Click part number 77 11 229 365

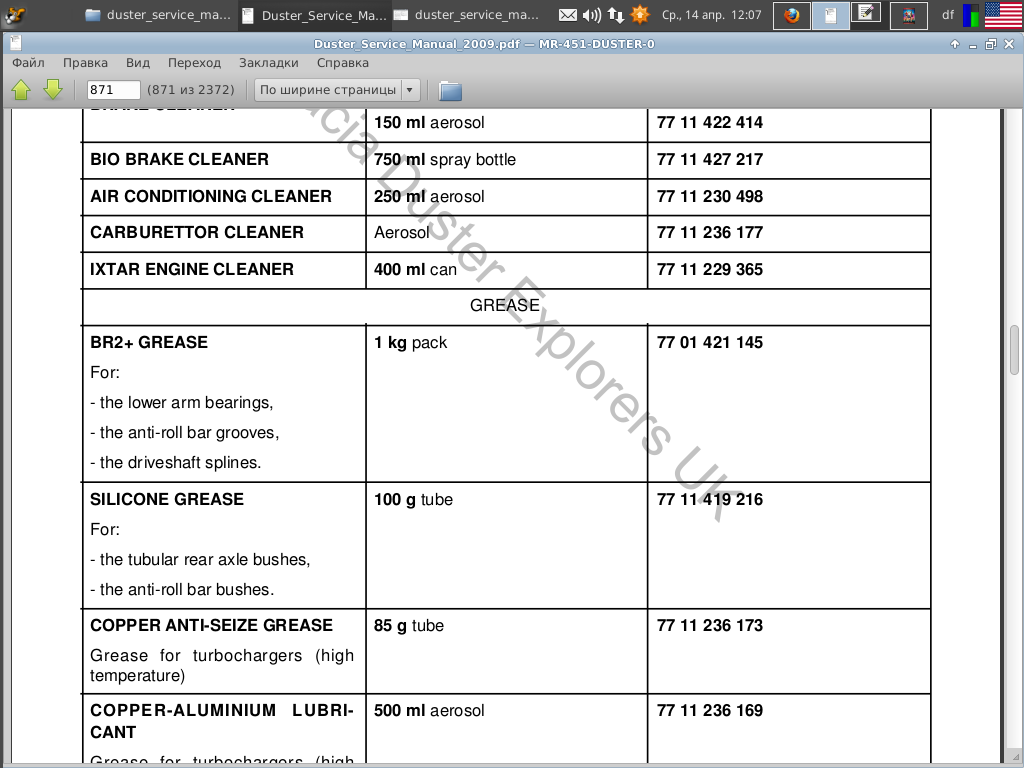(x=710, y=270)
